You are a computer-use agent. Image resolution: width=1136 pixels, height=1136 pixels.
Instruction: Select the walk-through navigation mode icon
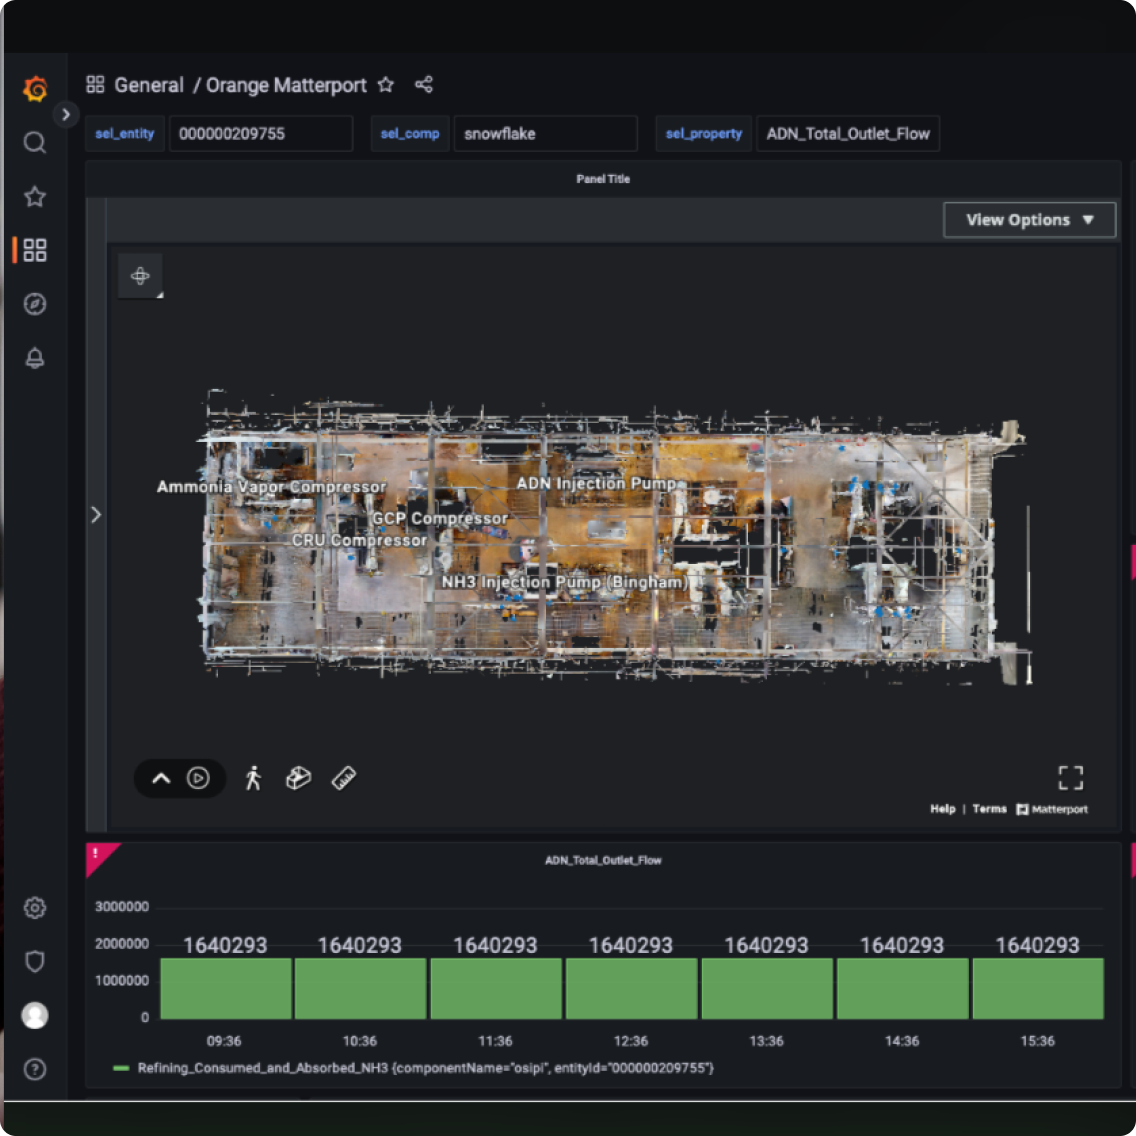tap(253, 778)
